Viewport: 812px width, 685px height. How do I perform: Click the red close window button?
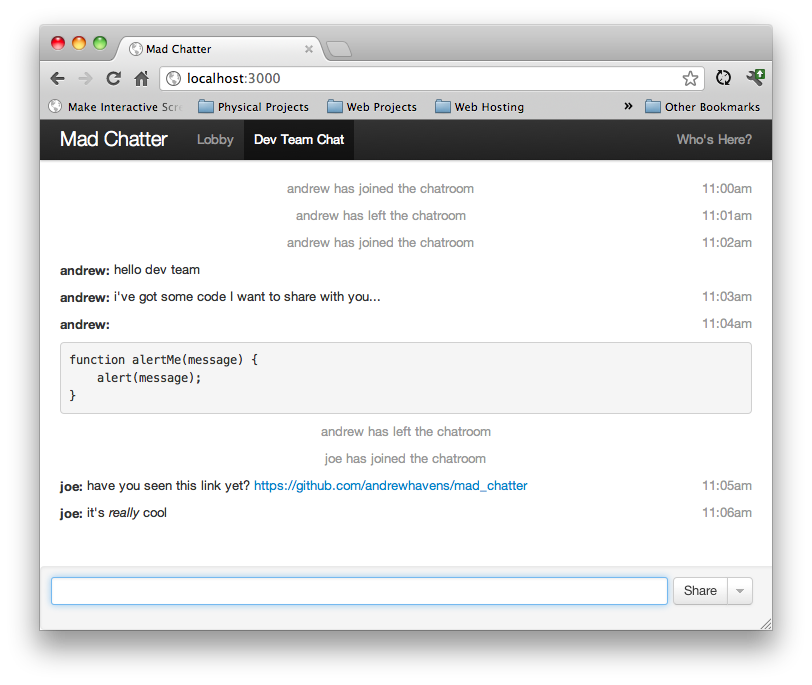coord(58,43)
